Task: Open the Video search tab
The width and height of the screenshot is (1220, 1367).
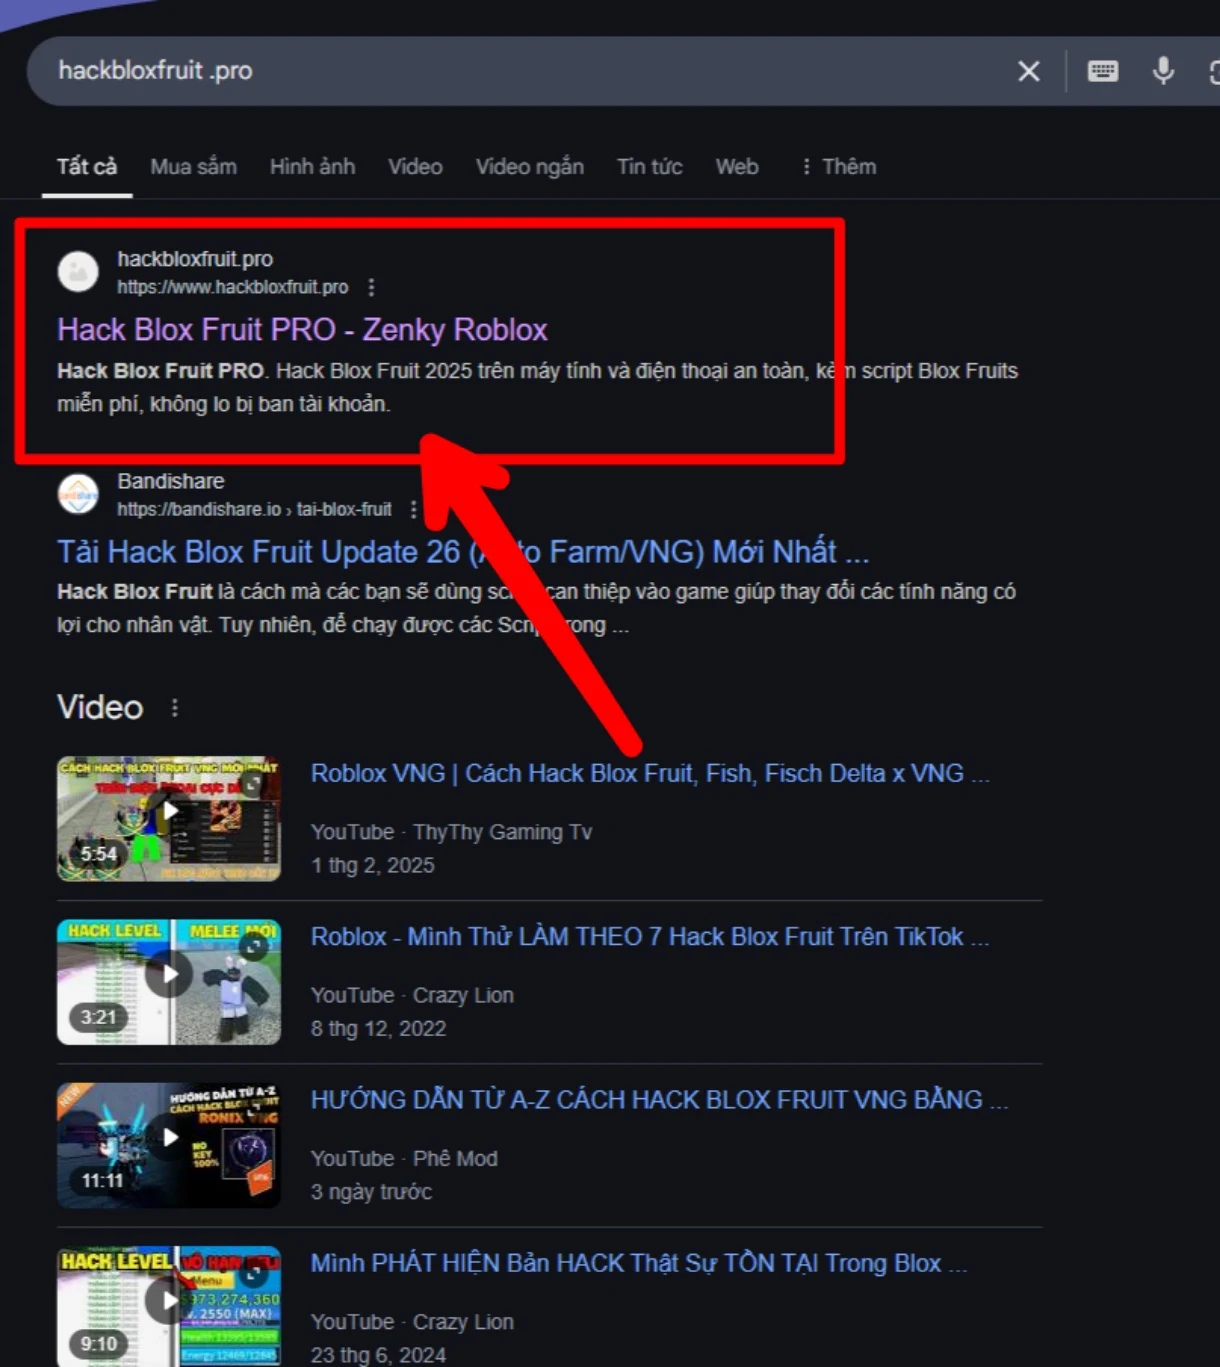Action: click(x=415, y=166)
